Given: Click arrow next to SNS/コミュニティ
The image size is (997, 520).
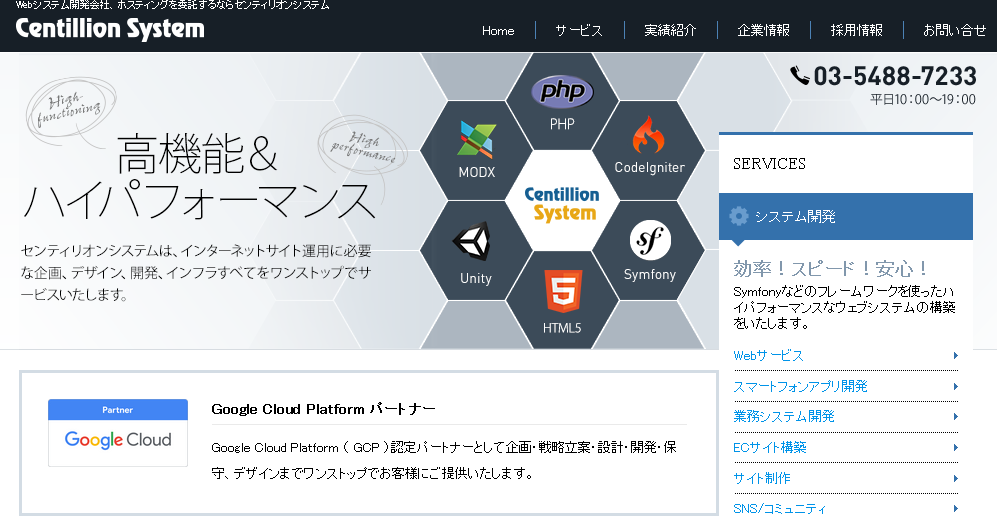Looking at the screenshot, I should pyautogui.click(x=956, y=509).
